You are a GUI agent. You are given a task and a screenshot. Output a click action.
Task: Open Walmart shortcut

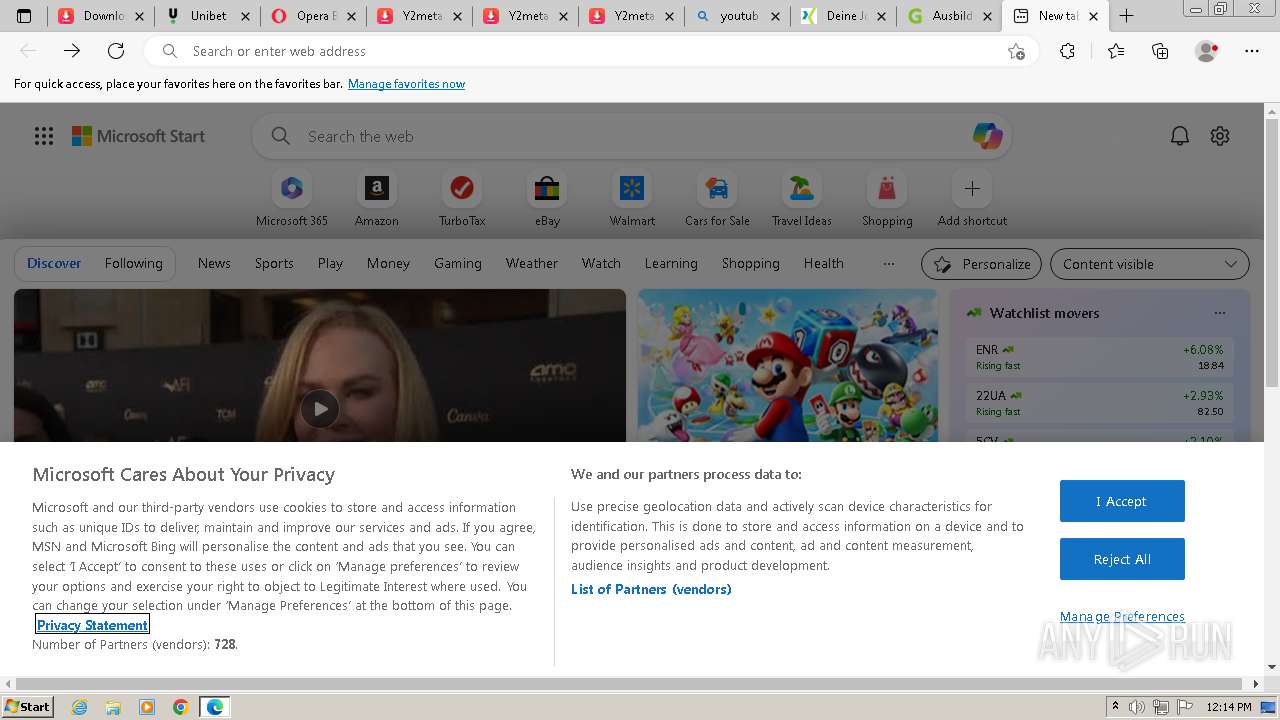[x=632, y=199]
